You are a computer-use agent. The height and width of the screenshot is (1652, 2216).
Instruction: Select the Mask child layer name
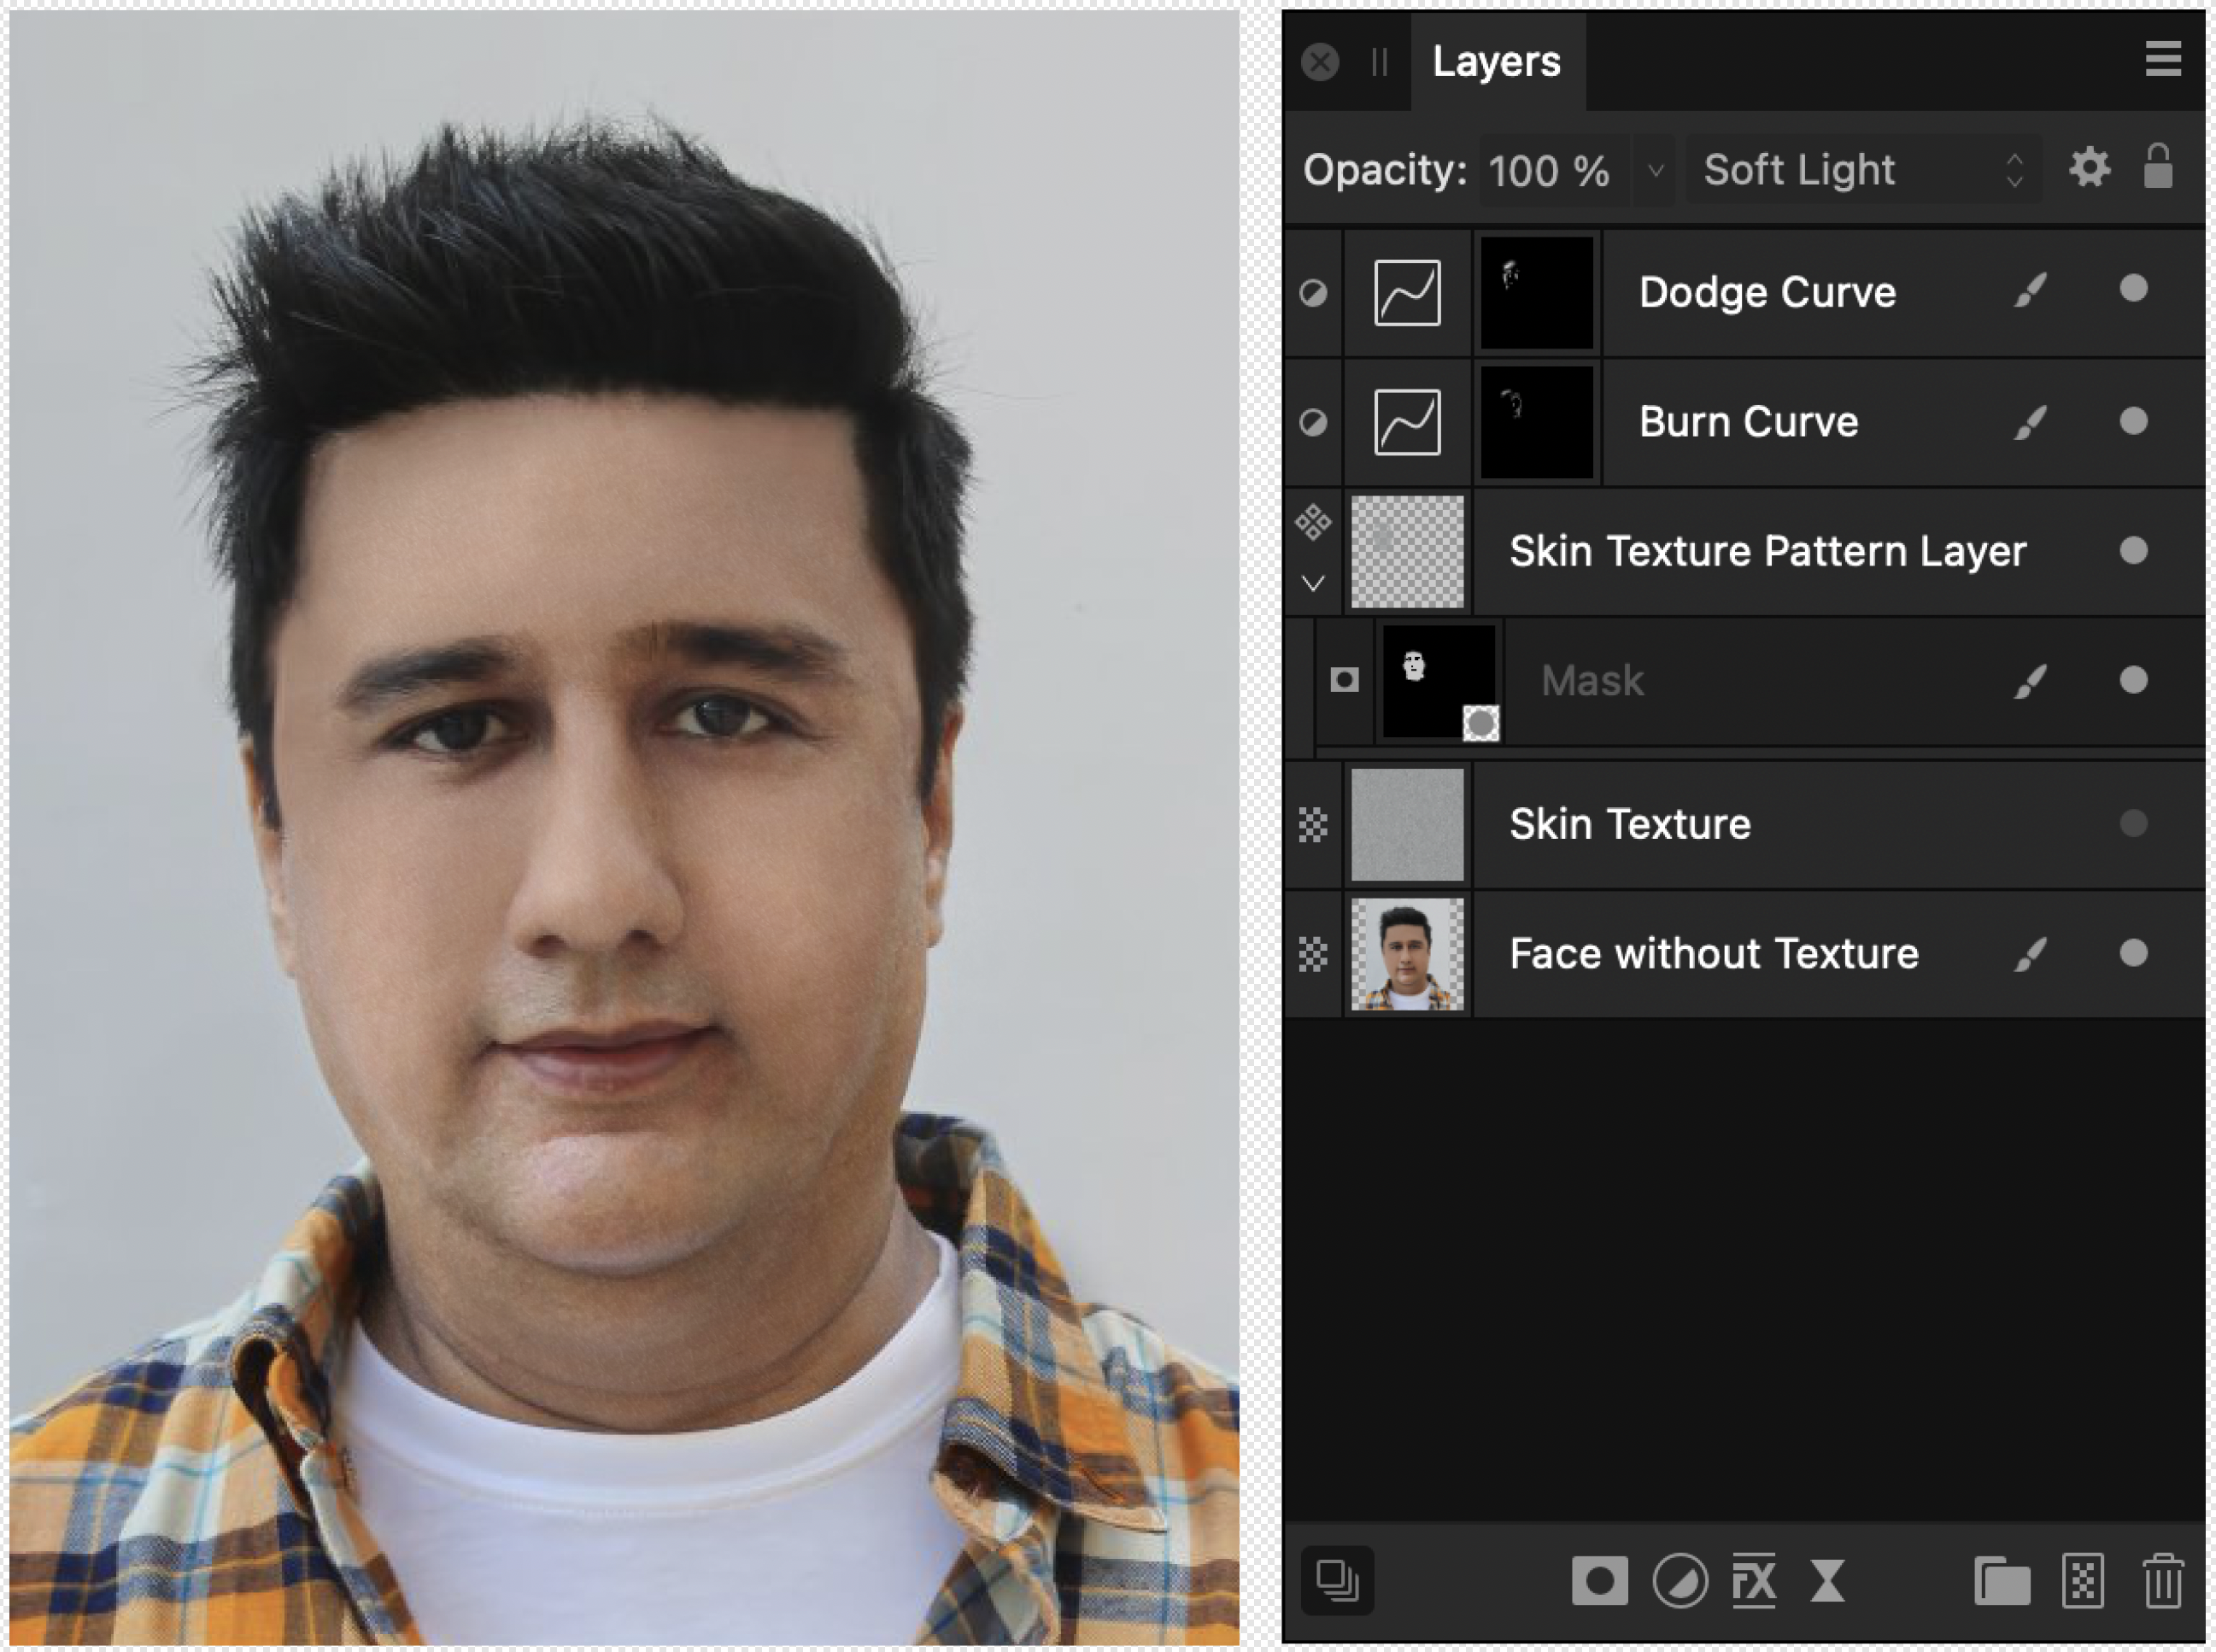1592,681
